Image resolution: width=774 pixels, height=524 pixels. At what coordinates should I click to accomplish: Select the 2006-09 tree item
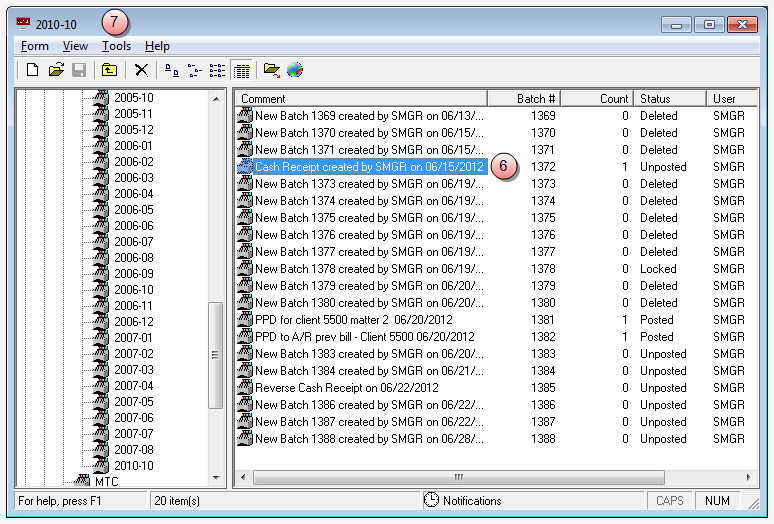134,273
